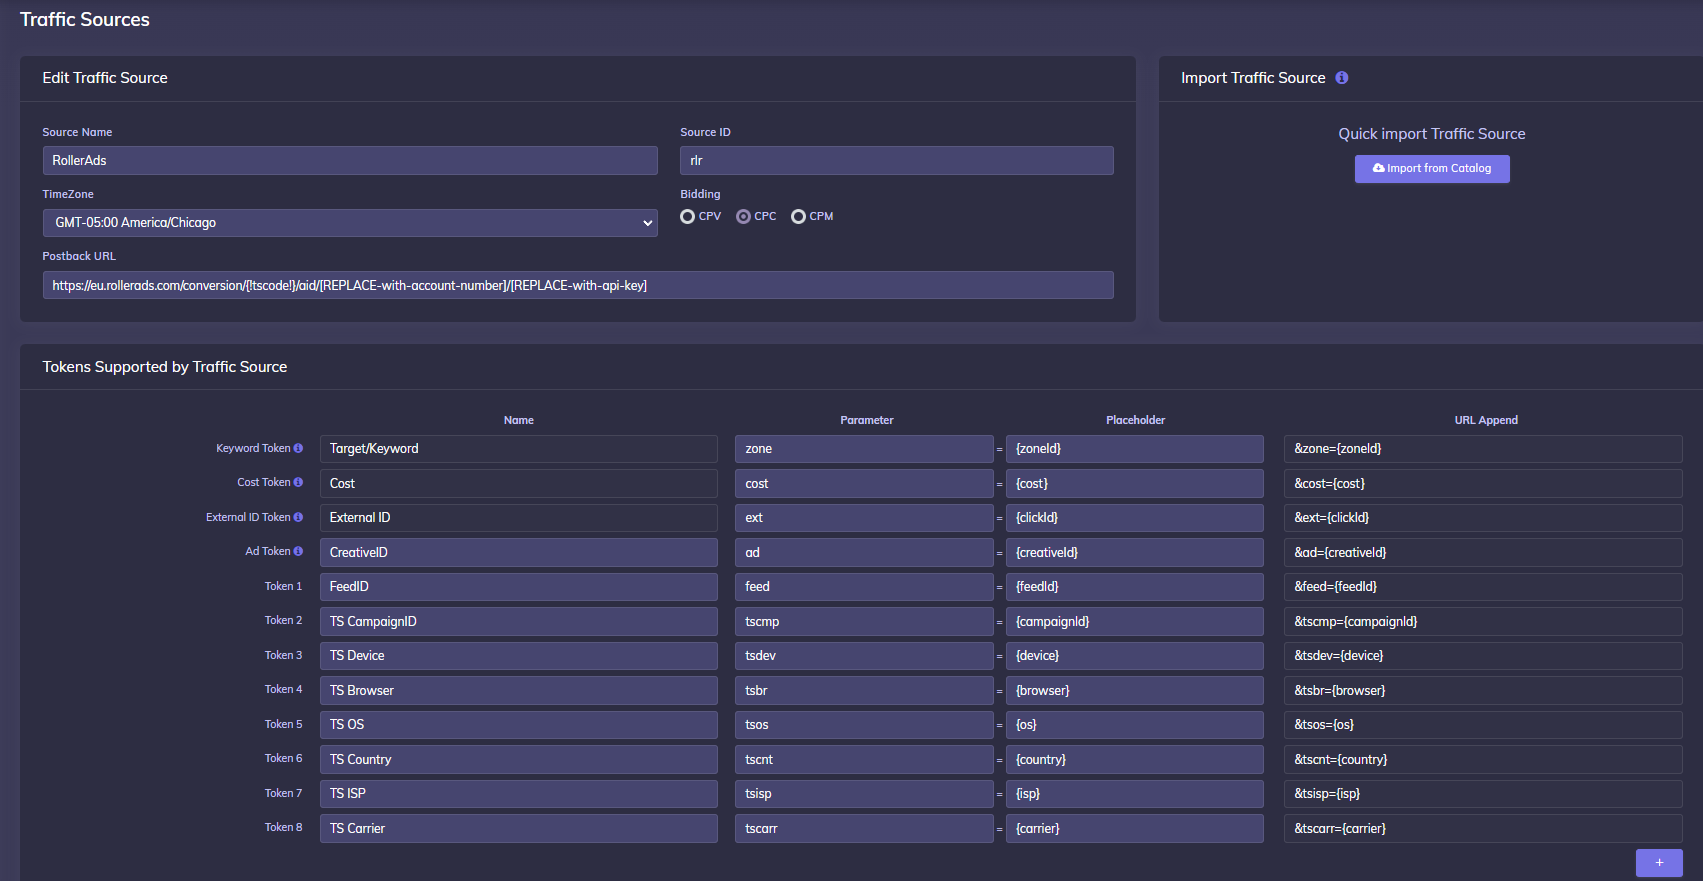The image size is (1703, 881).
Task: Select the CPC bidding option
Action: click(x=743, y=217)
